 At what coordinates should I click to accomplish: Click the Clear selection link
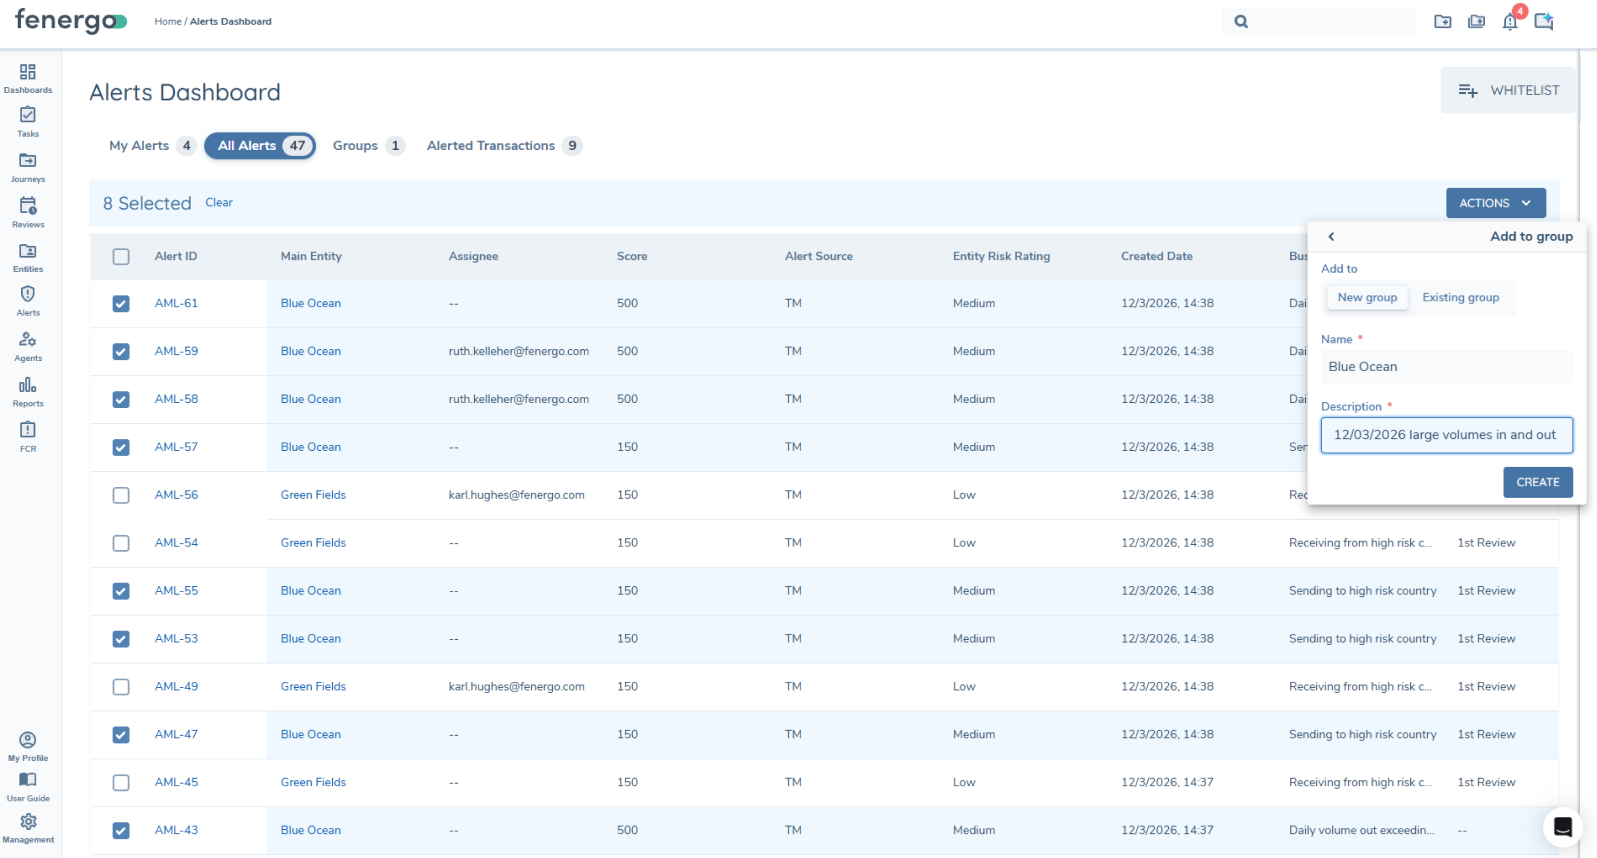[219, 203]
